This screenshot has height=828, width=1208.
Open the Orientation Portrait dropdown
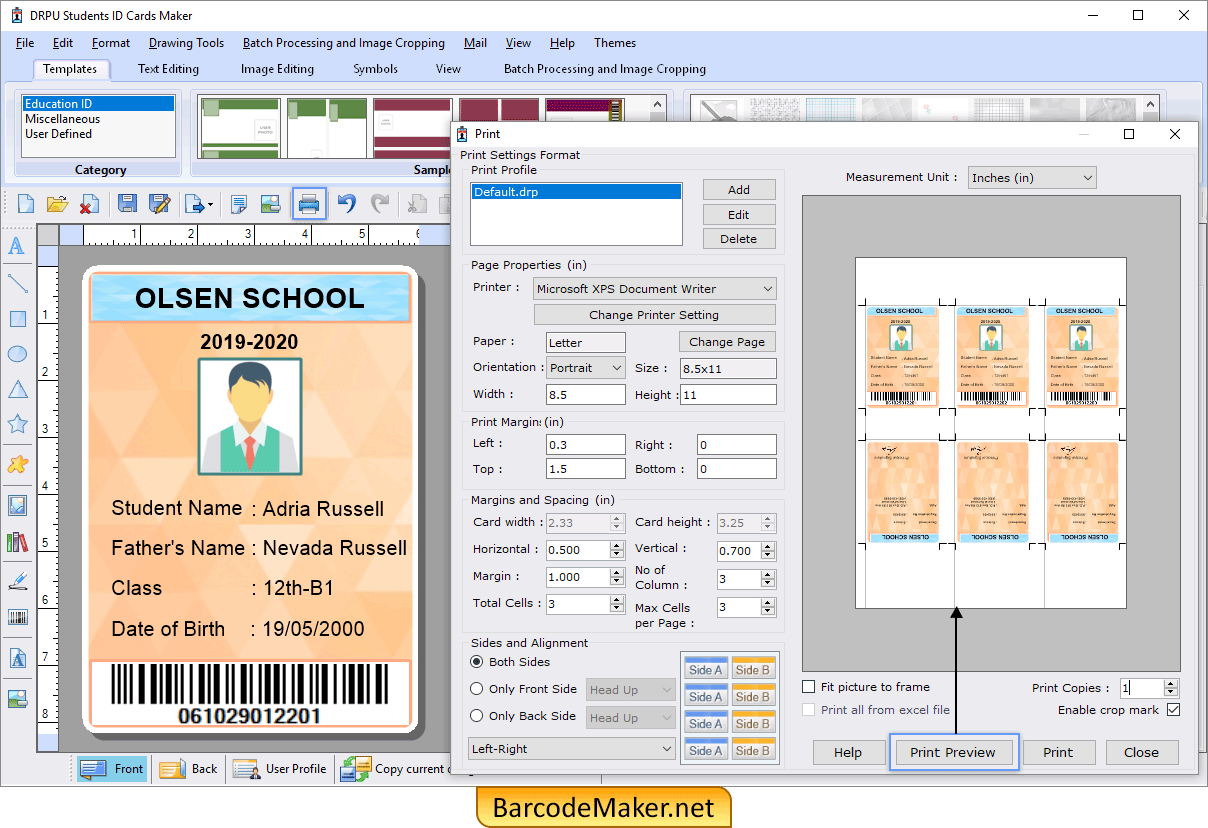586,368
